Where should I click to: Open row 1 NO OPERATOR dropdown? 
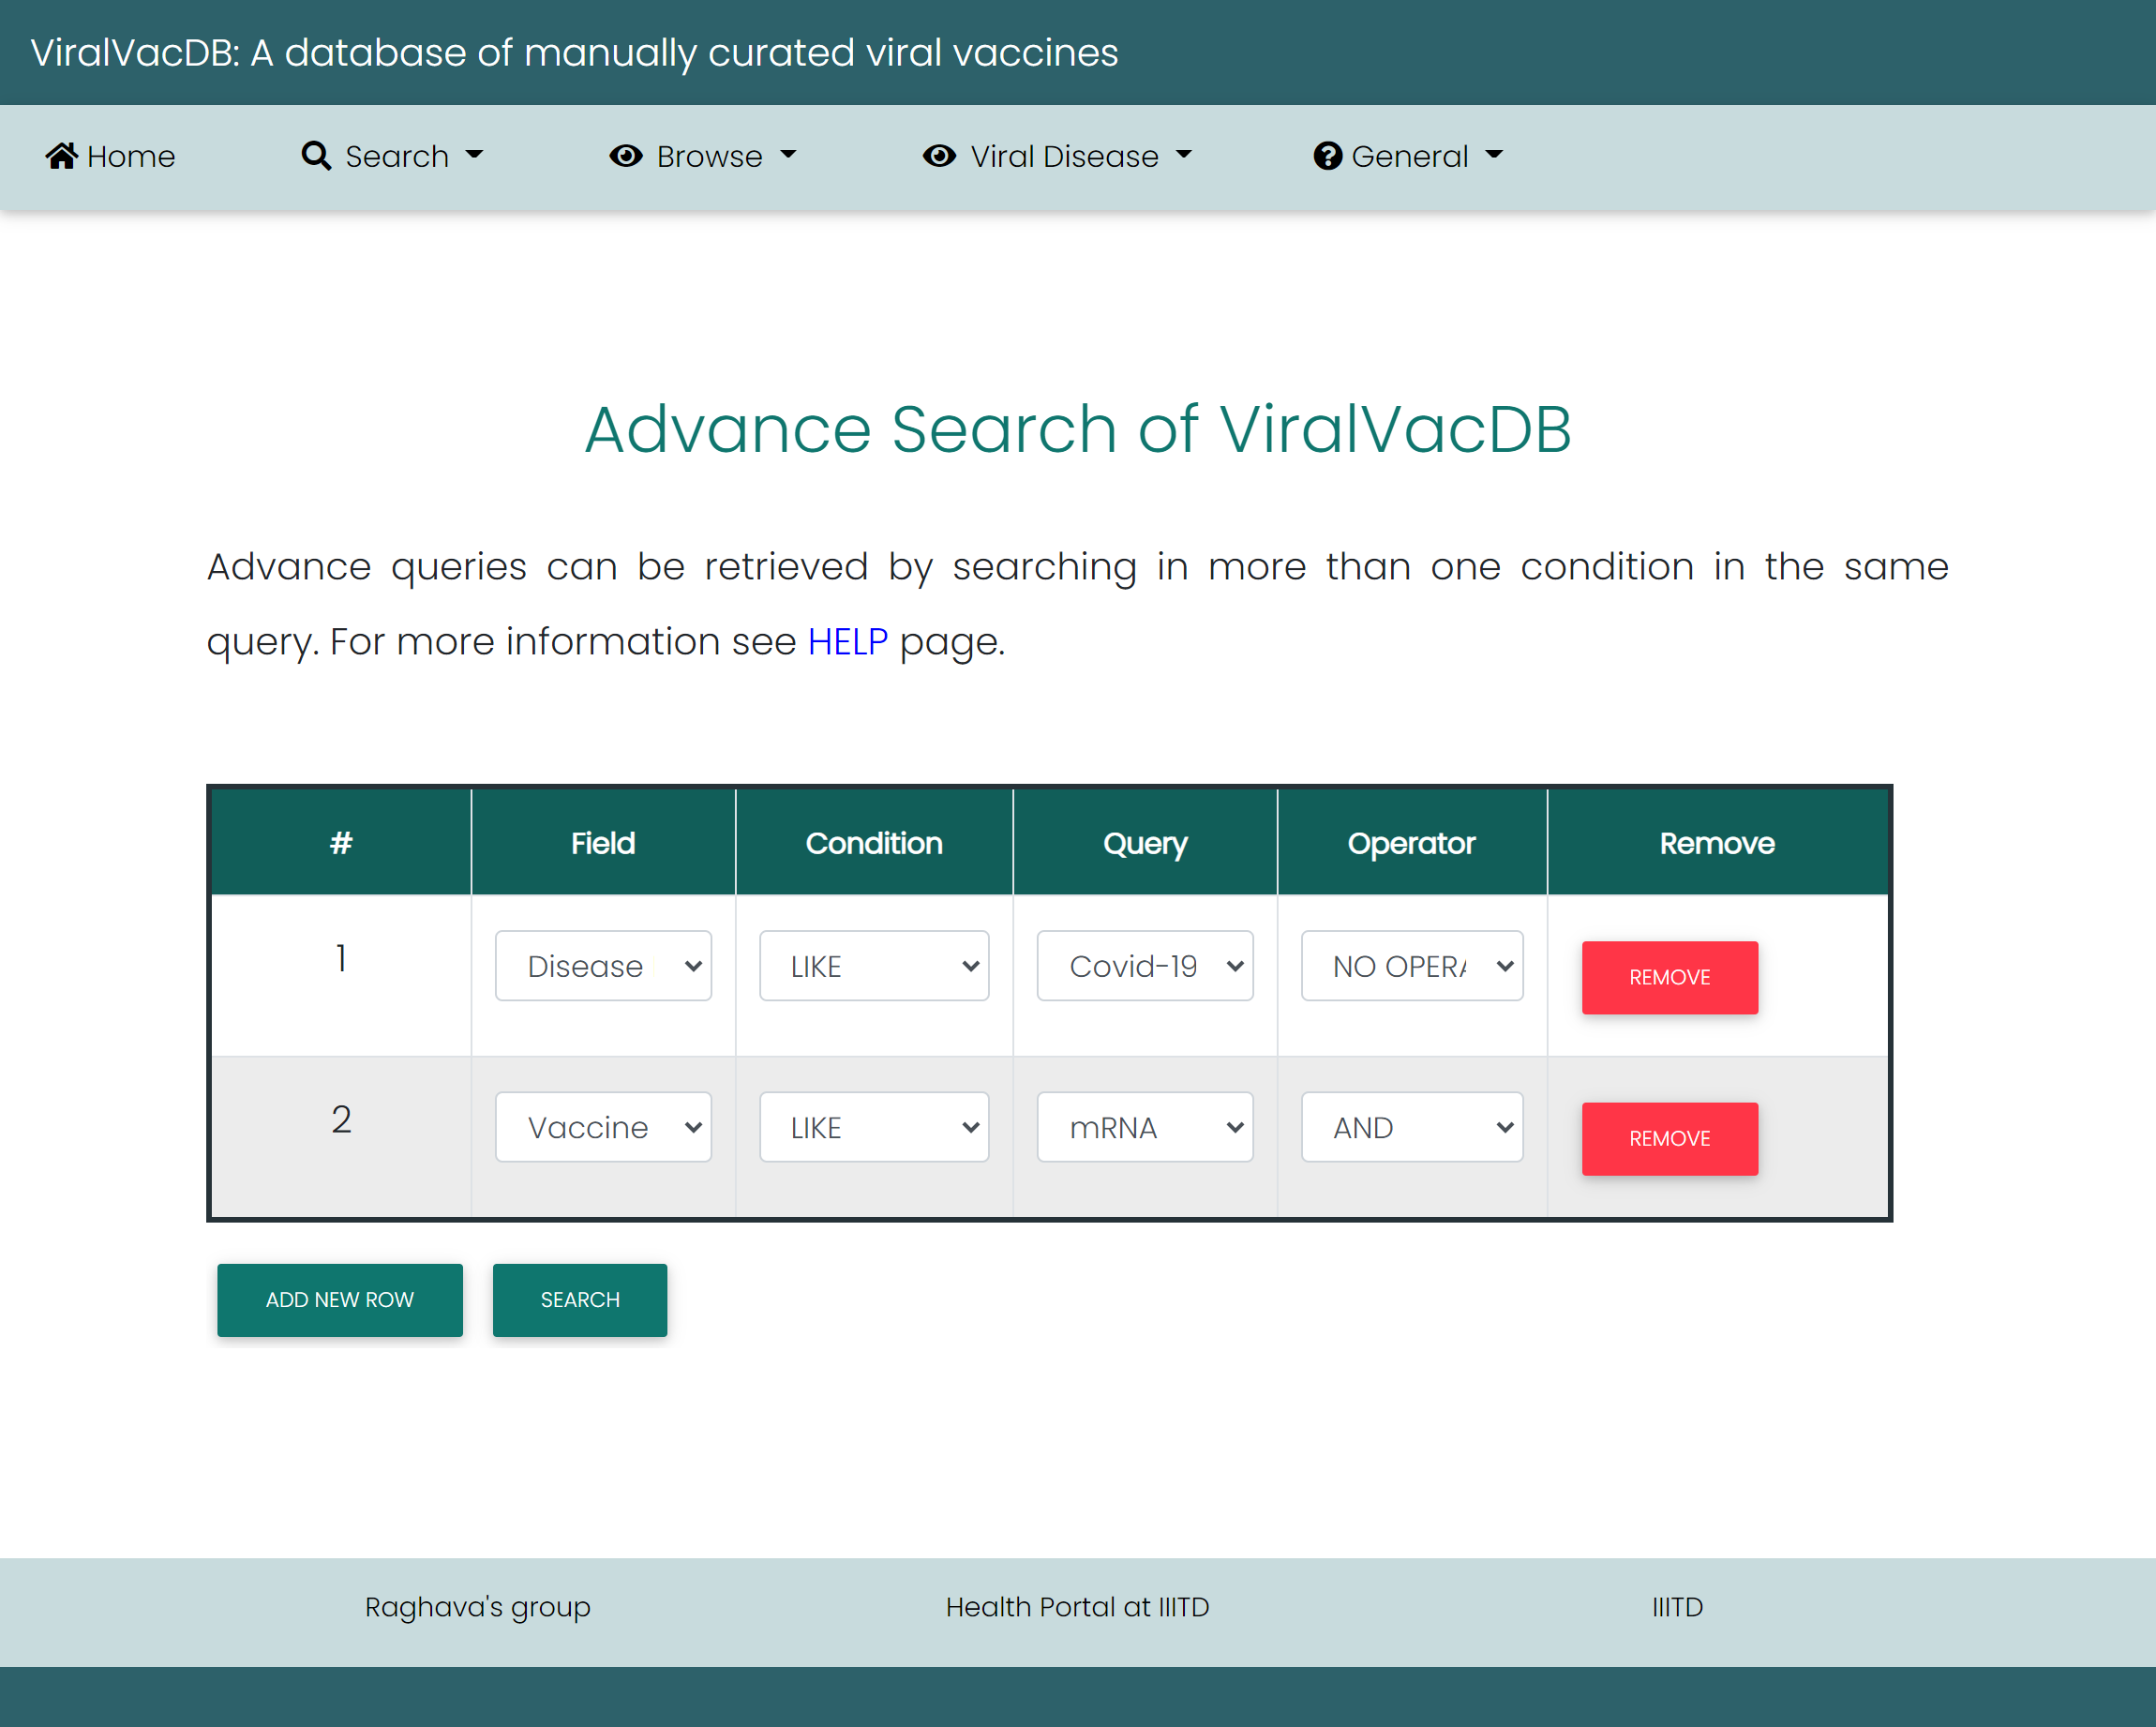1411,966
